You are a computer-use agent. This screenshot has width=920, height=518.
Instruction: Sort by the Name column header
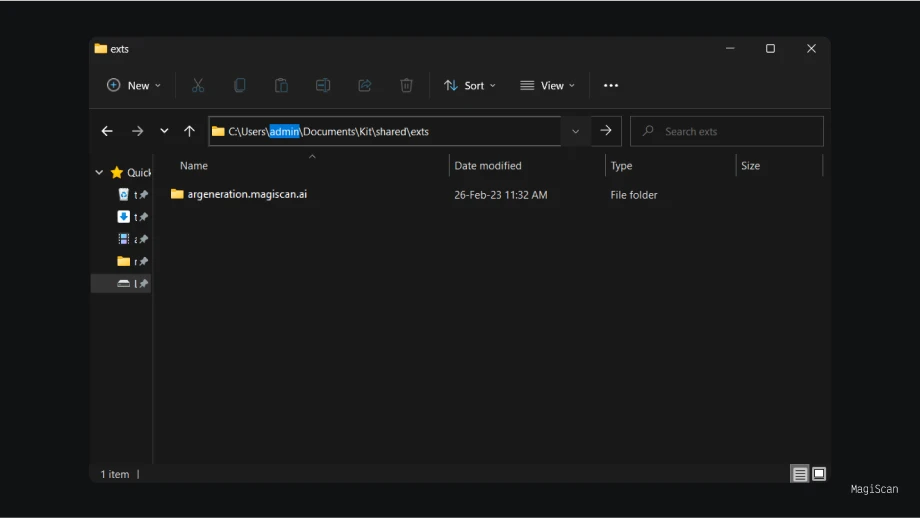pyautogui.click(x=194, y=166)
